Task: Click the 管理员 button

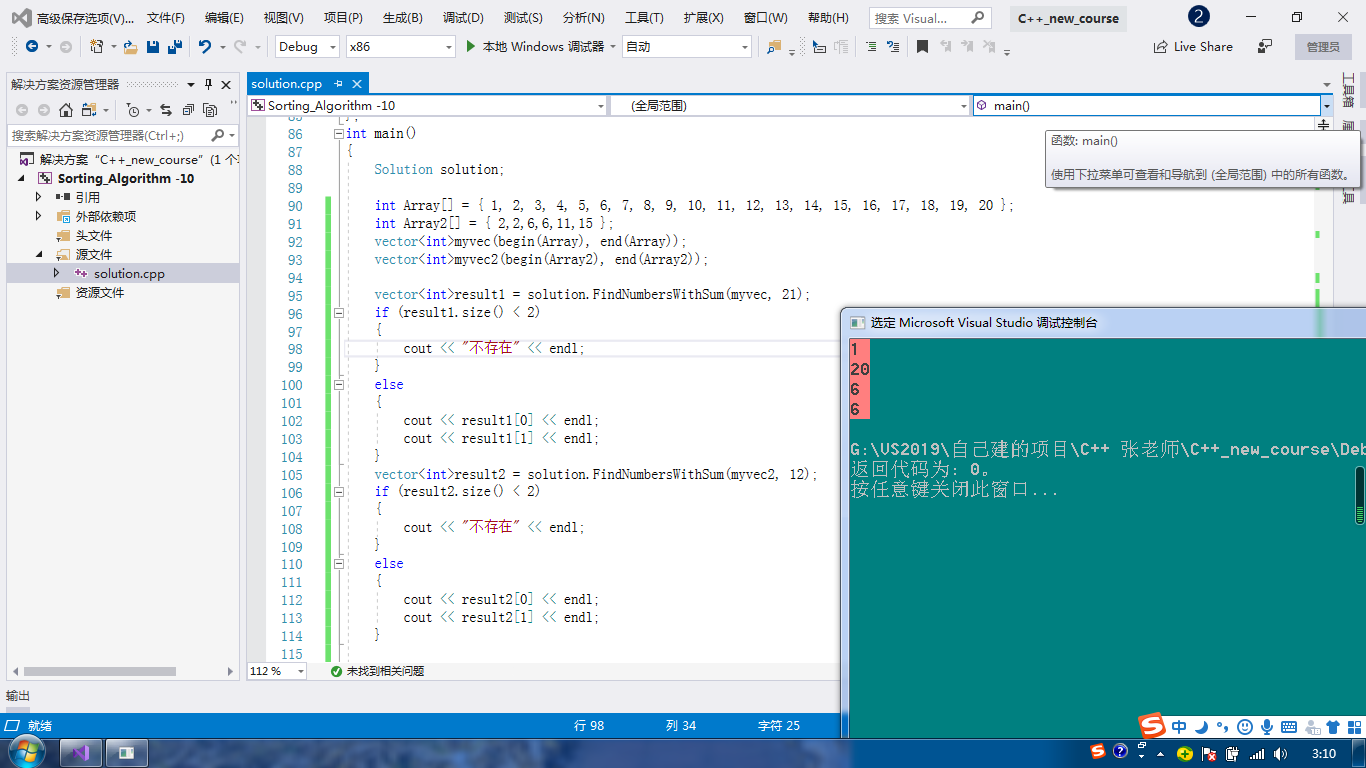Action: 1323,47
